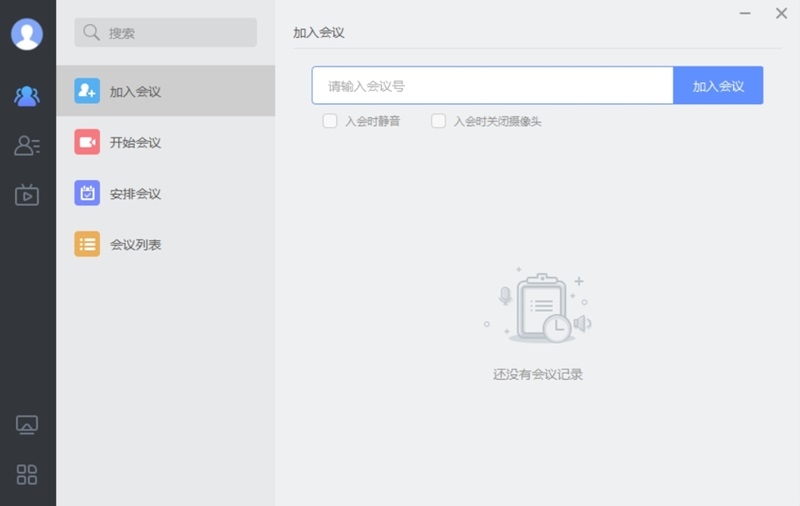
Task: Tick the 入会时关闭摄像头 checkbox
Action: pos(438,121)
